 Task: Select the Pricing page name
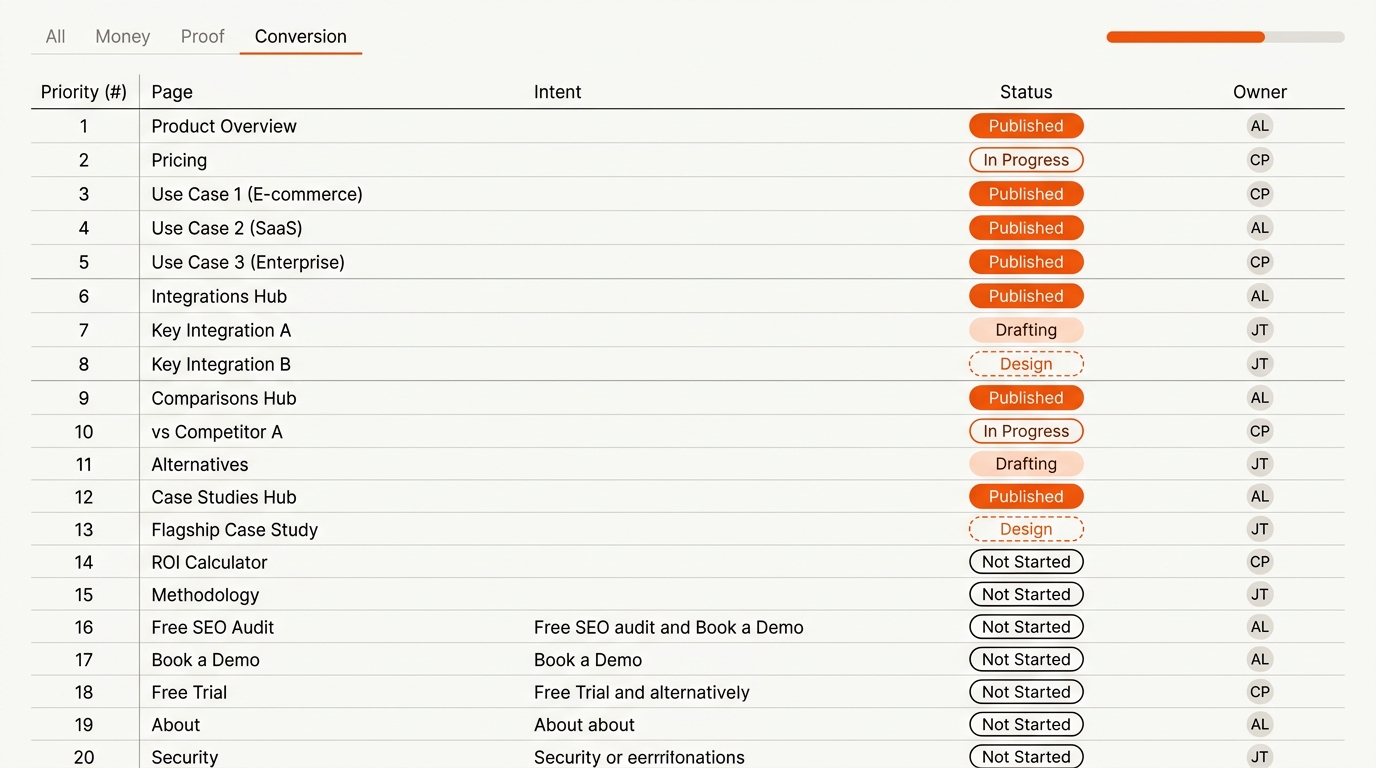[x=179, y=160]
